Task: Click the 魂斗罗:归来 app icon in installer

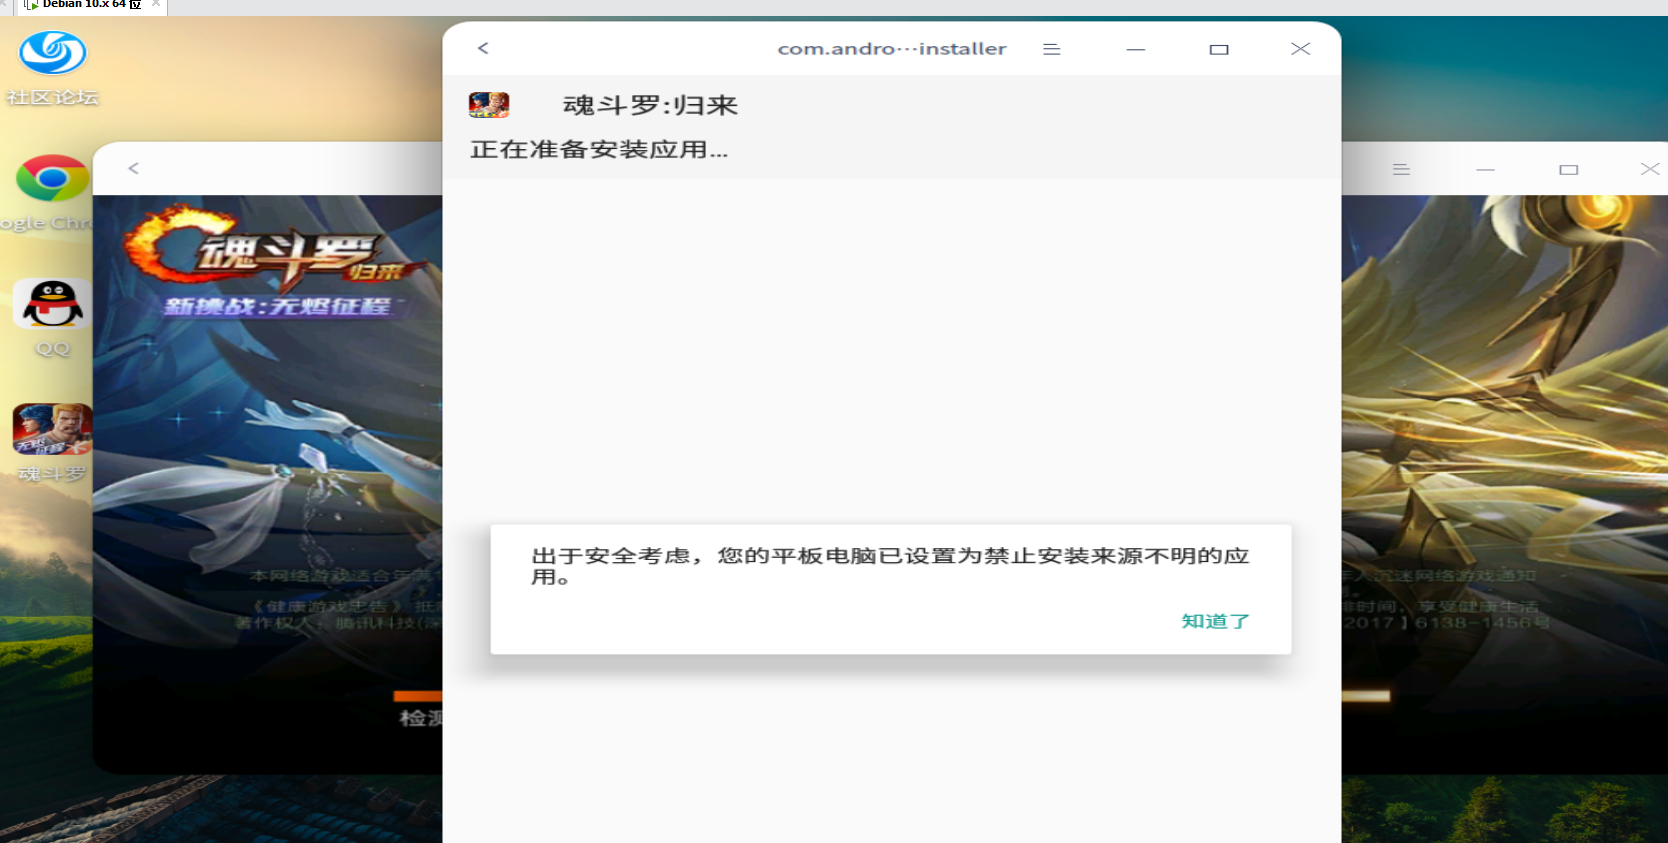Action: pyautogui.click(x=489, y=105)
